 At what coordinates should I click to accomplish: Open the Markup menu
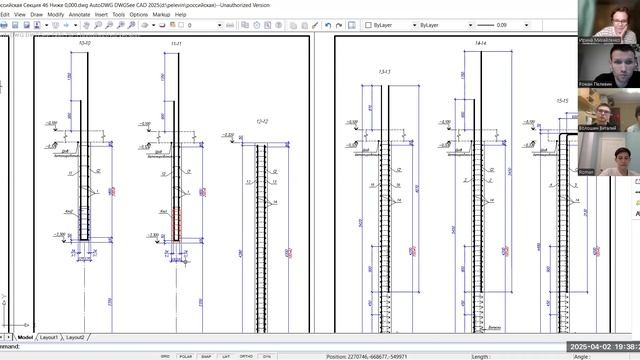(161, 14)
